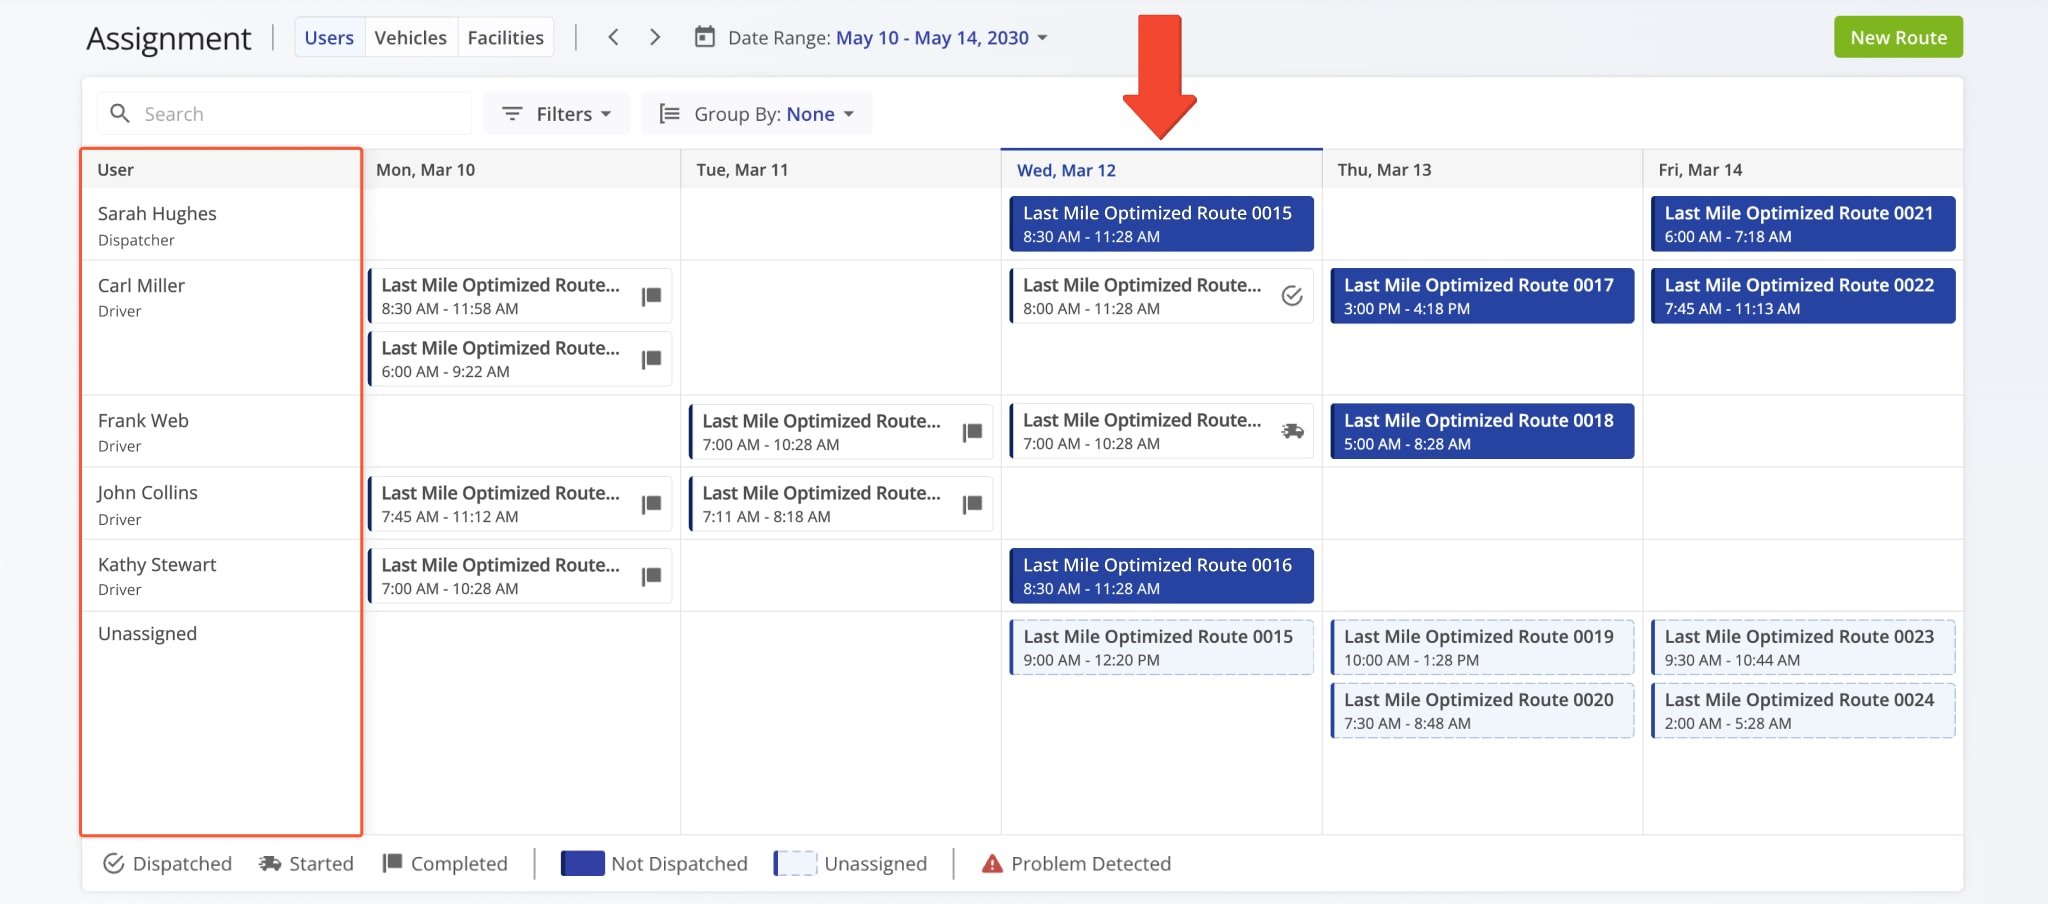Click the Dispatched legend check icon
Image resolution: width=2048 pixels, height=904 pixels.
click(x=114, y=863)
